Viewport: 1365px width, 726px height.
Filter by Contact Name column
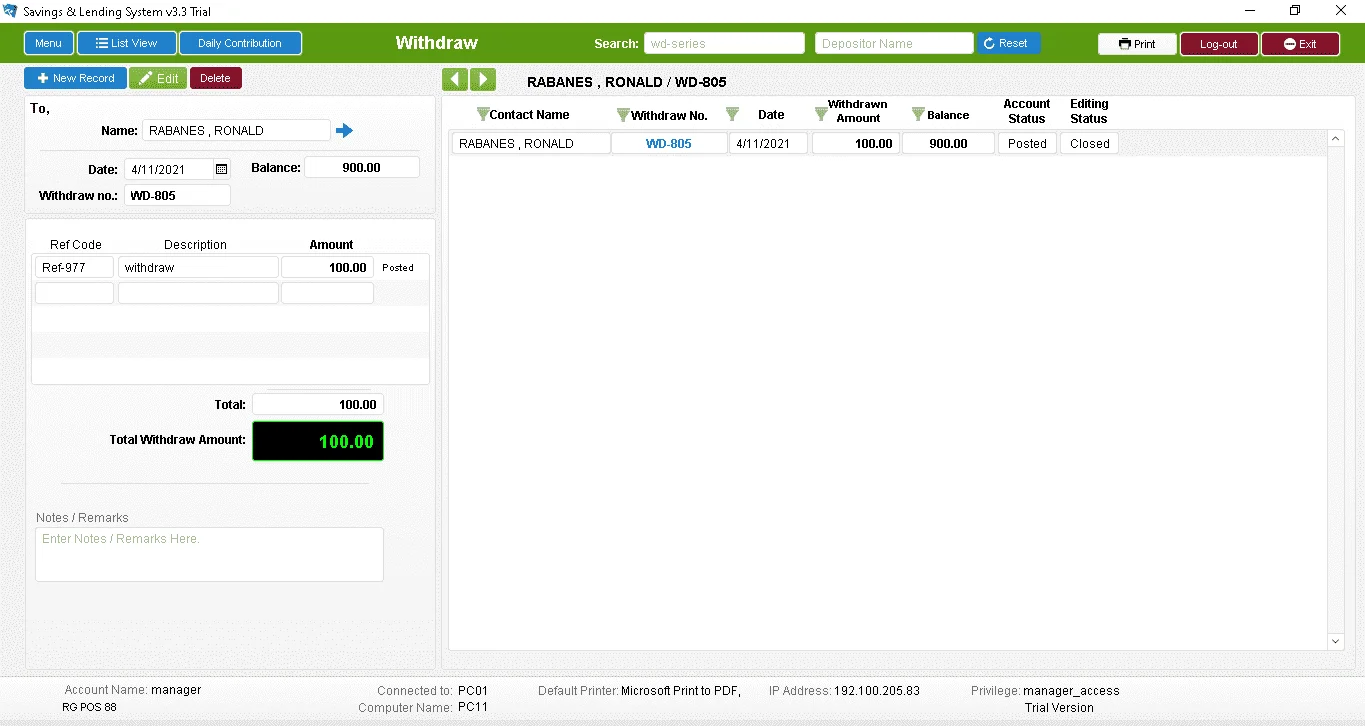(x=483, y=114)
